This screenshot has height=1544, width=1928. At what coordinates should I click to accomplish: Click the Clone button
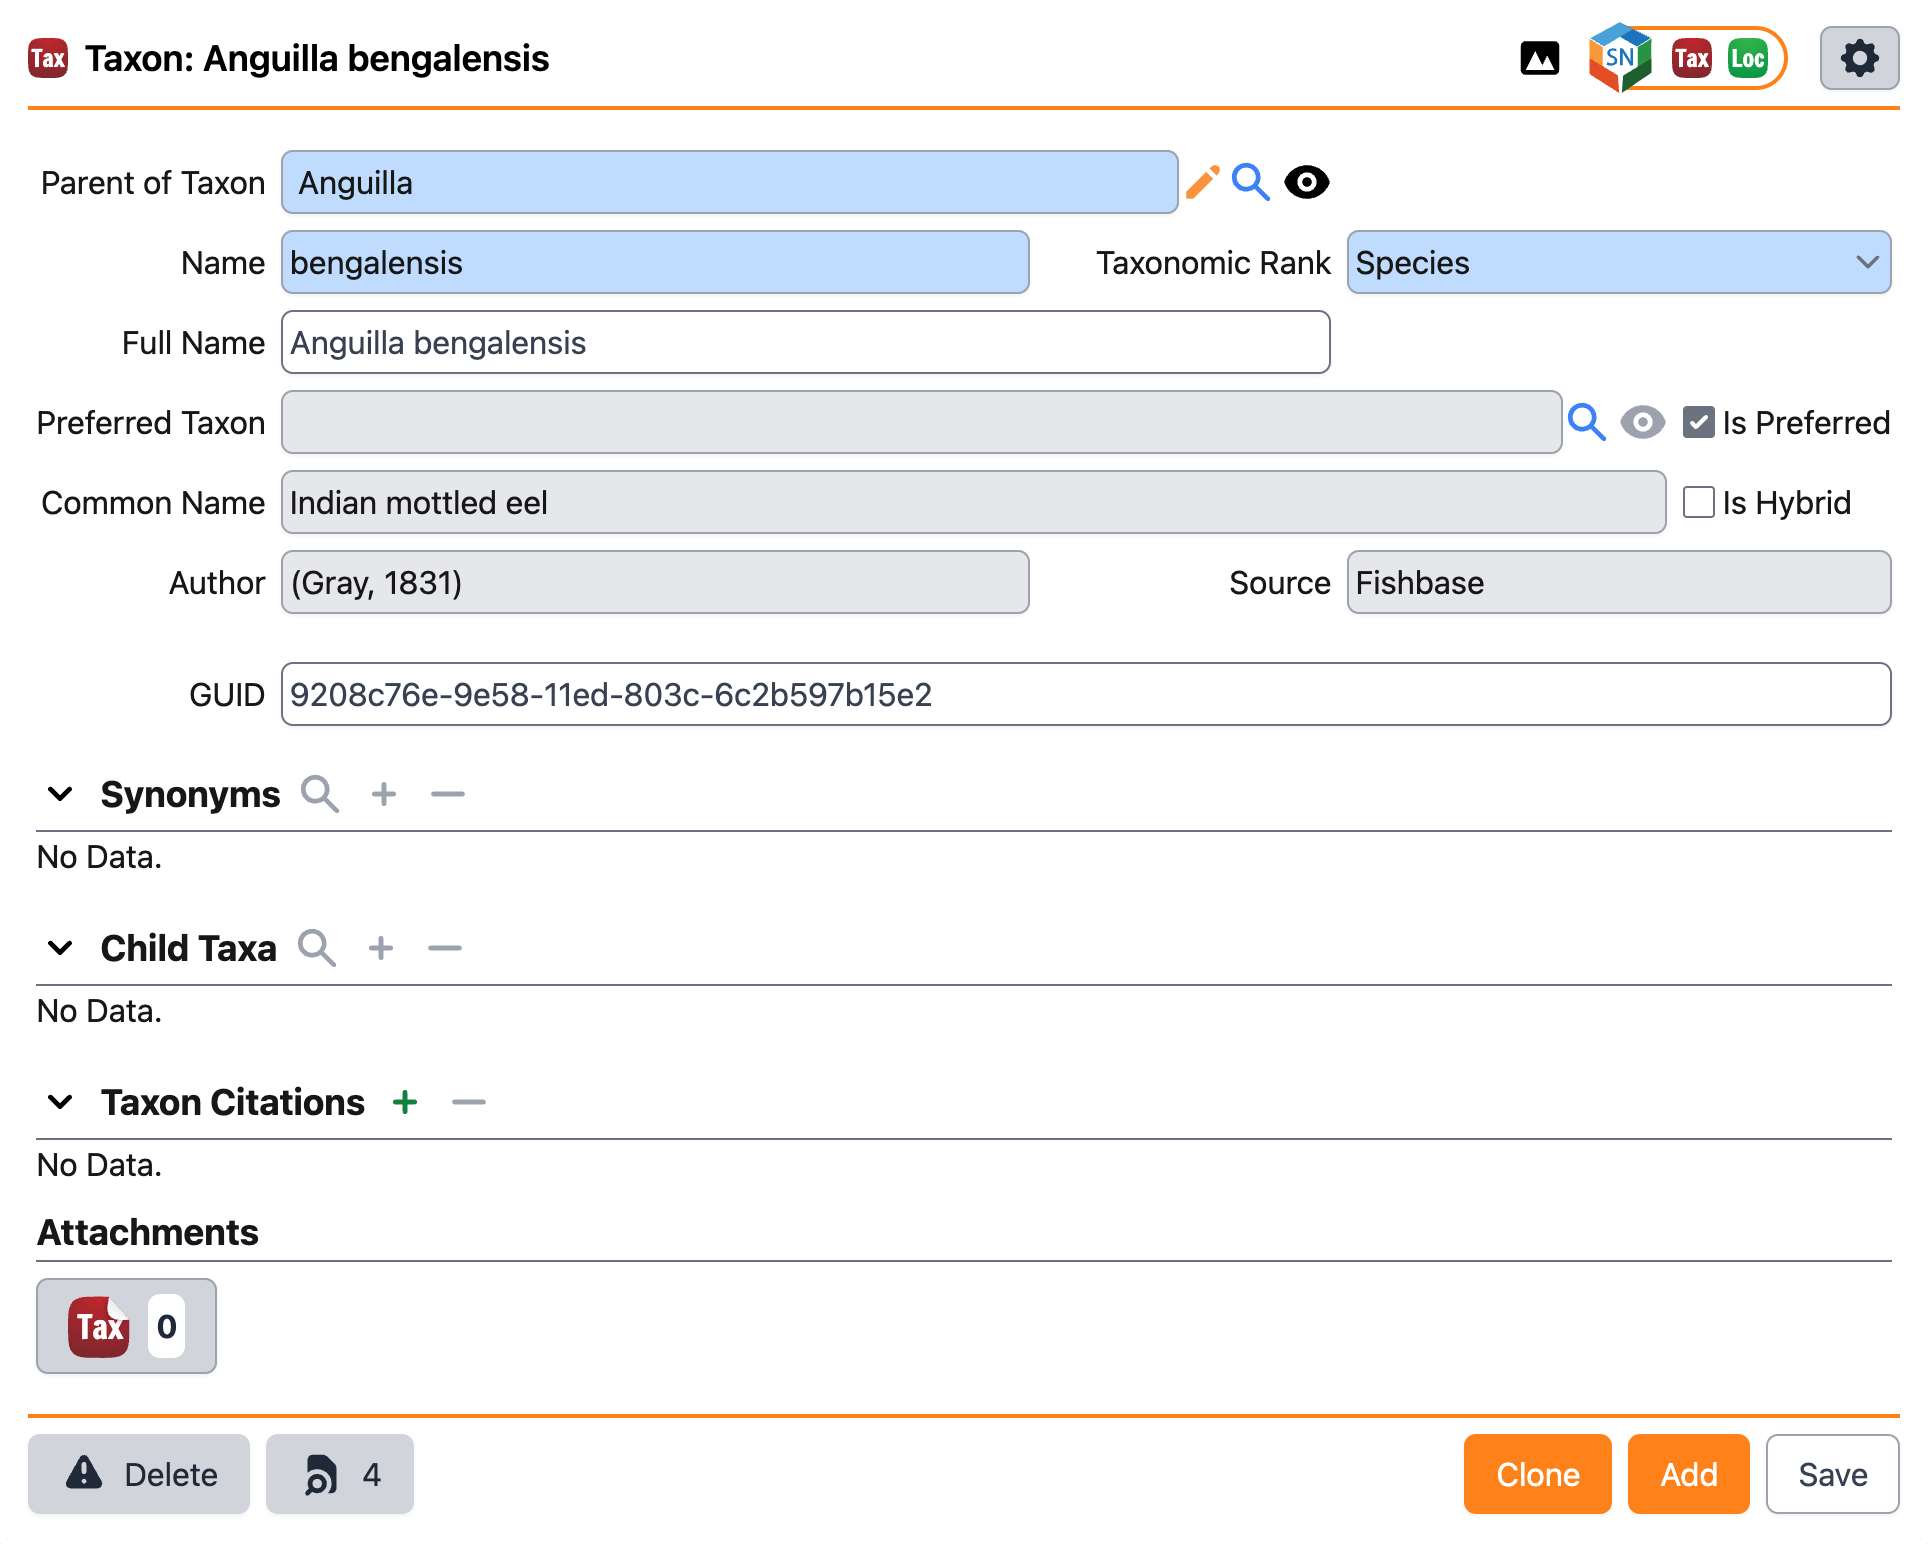pos(1537,1474)
